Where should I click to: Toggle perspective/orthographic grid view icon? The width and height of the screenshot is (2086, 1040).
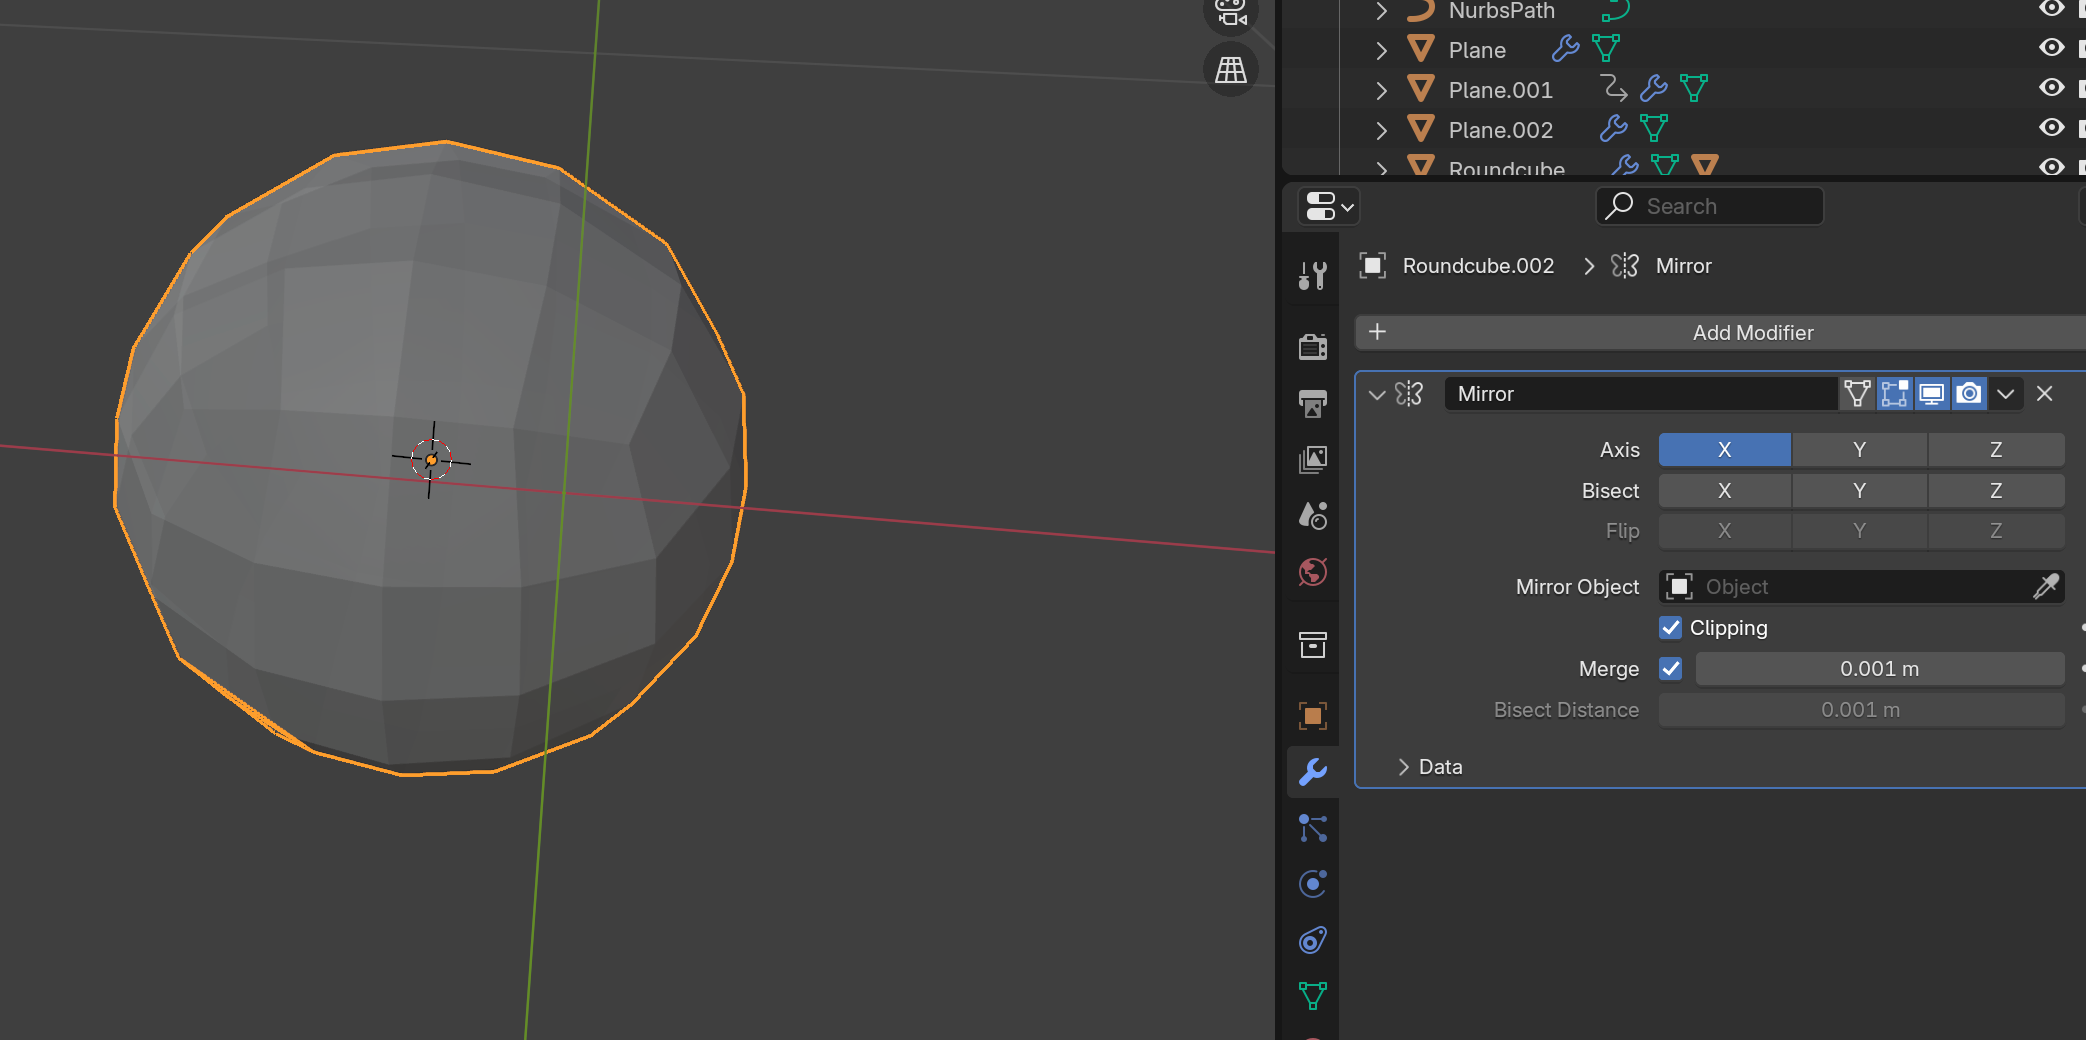pos(1230,70)
